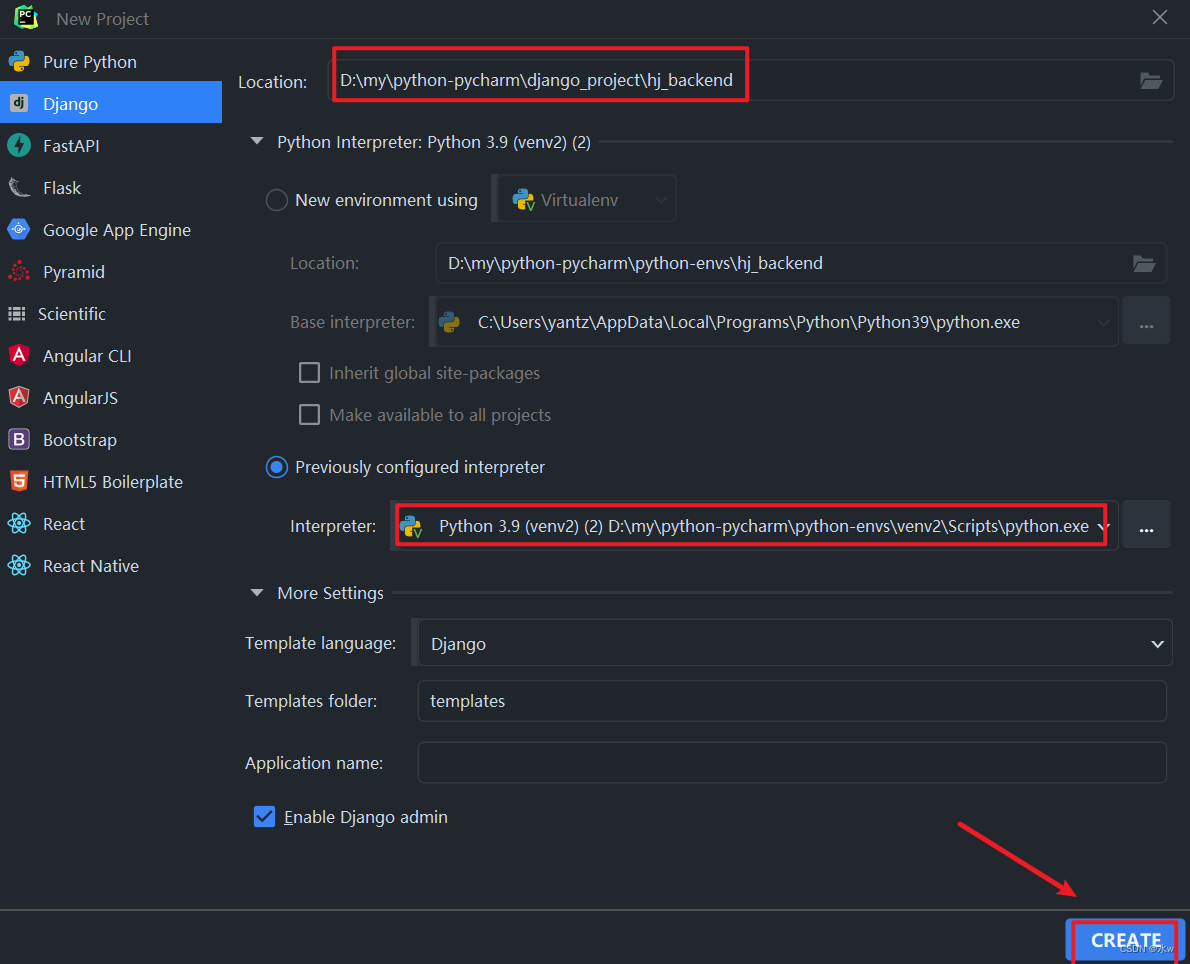1190x964 pixels.
Task: Toggle Inherit global site-packages checkbox
Action: point(309,373)
